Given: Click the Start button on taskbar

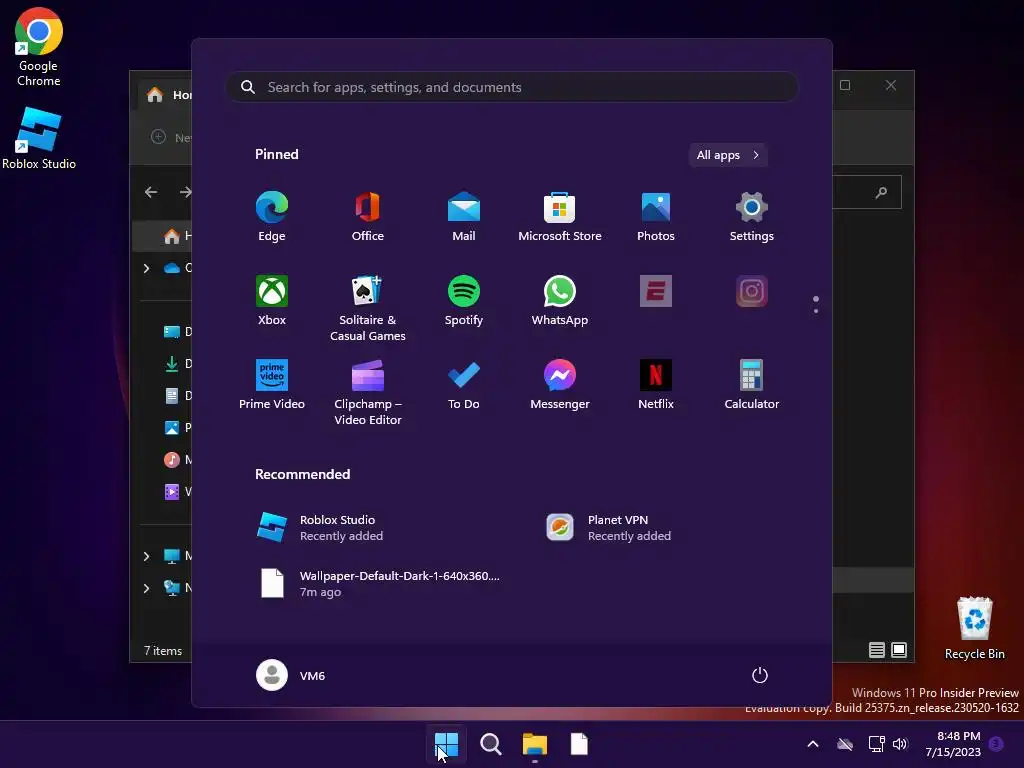Looking at the screenshot, I should (447, 744).
